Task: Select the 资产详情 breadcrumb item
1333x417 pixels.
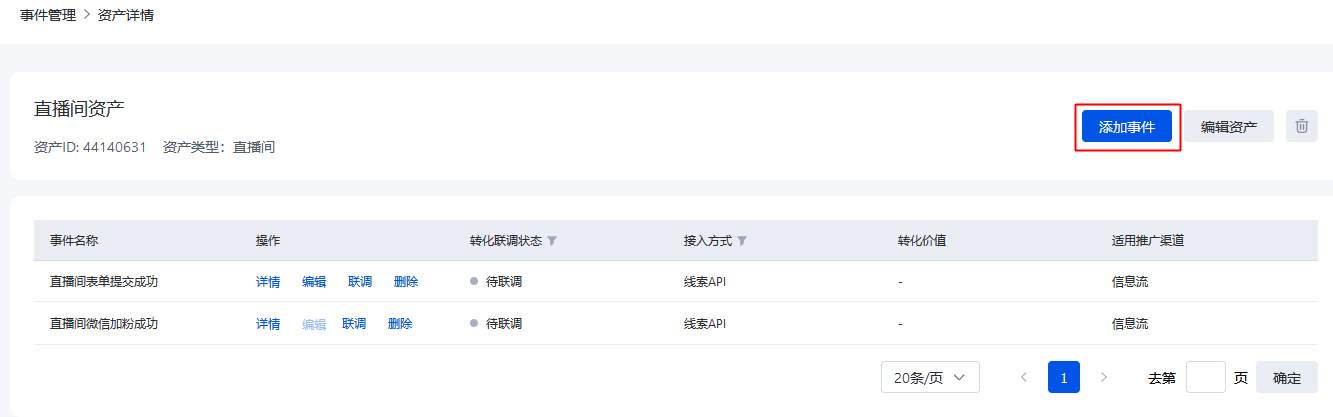Action: coord(126,16)
